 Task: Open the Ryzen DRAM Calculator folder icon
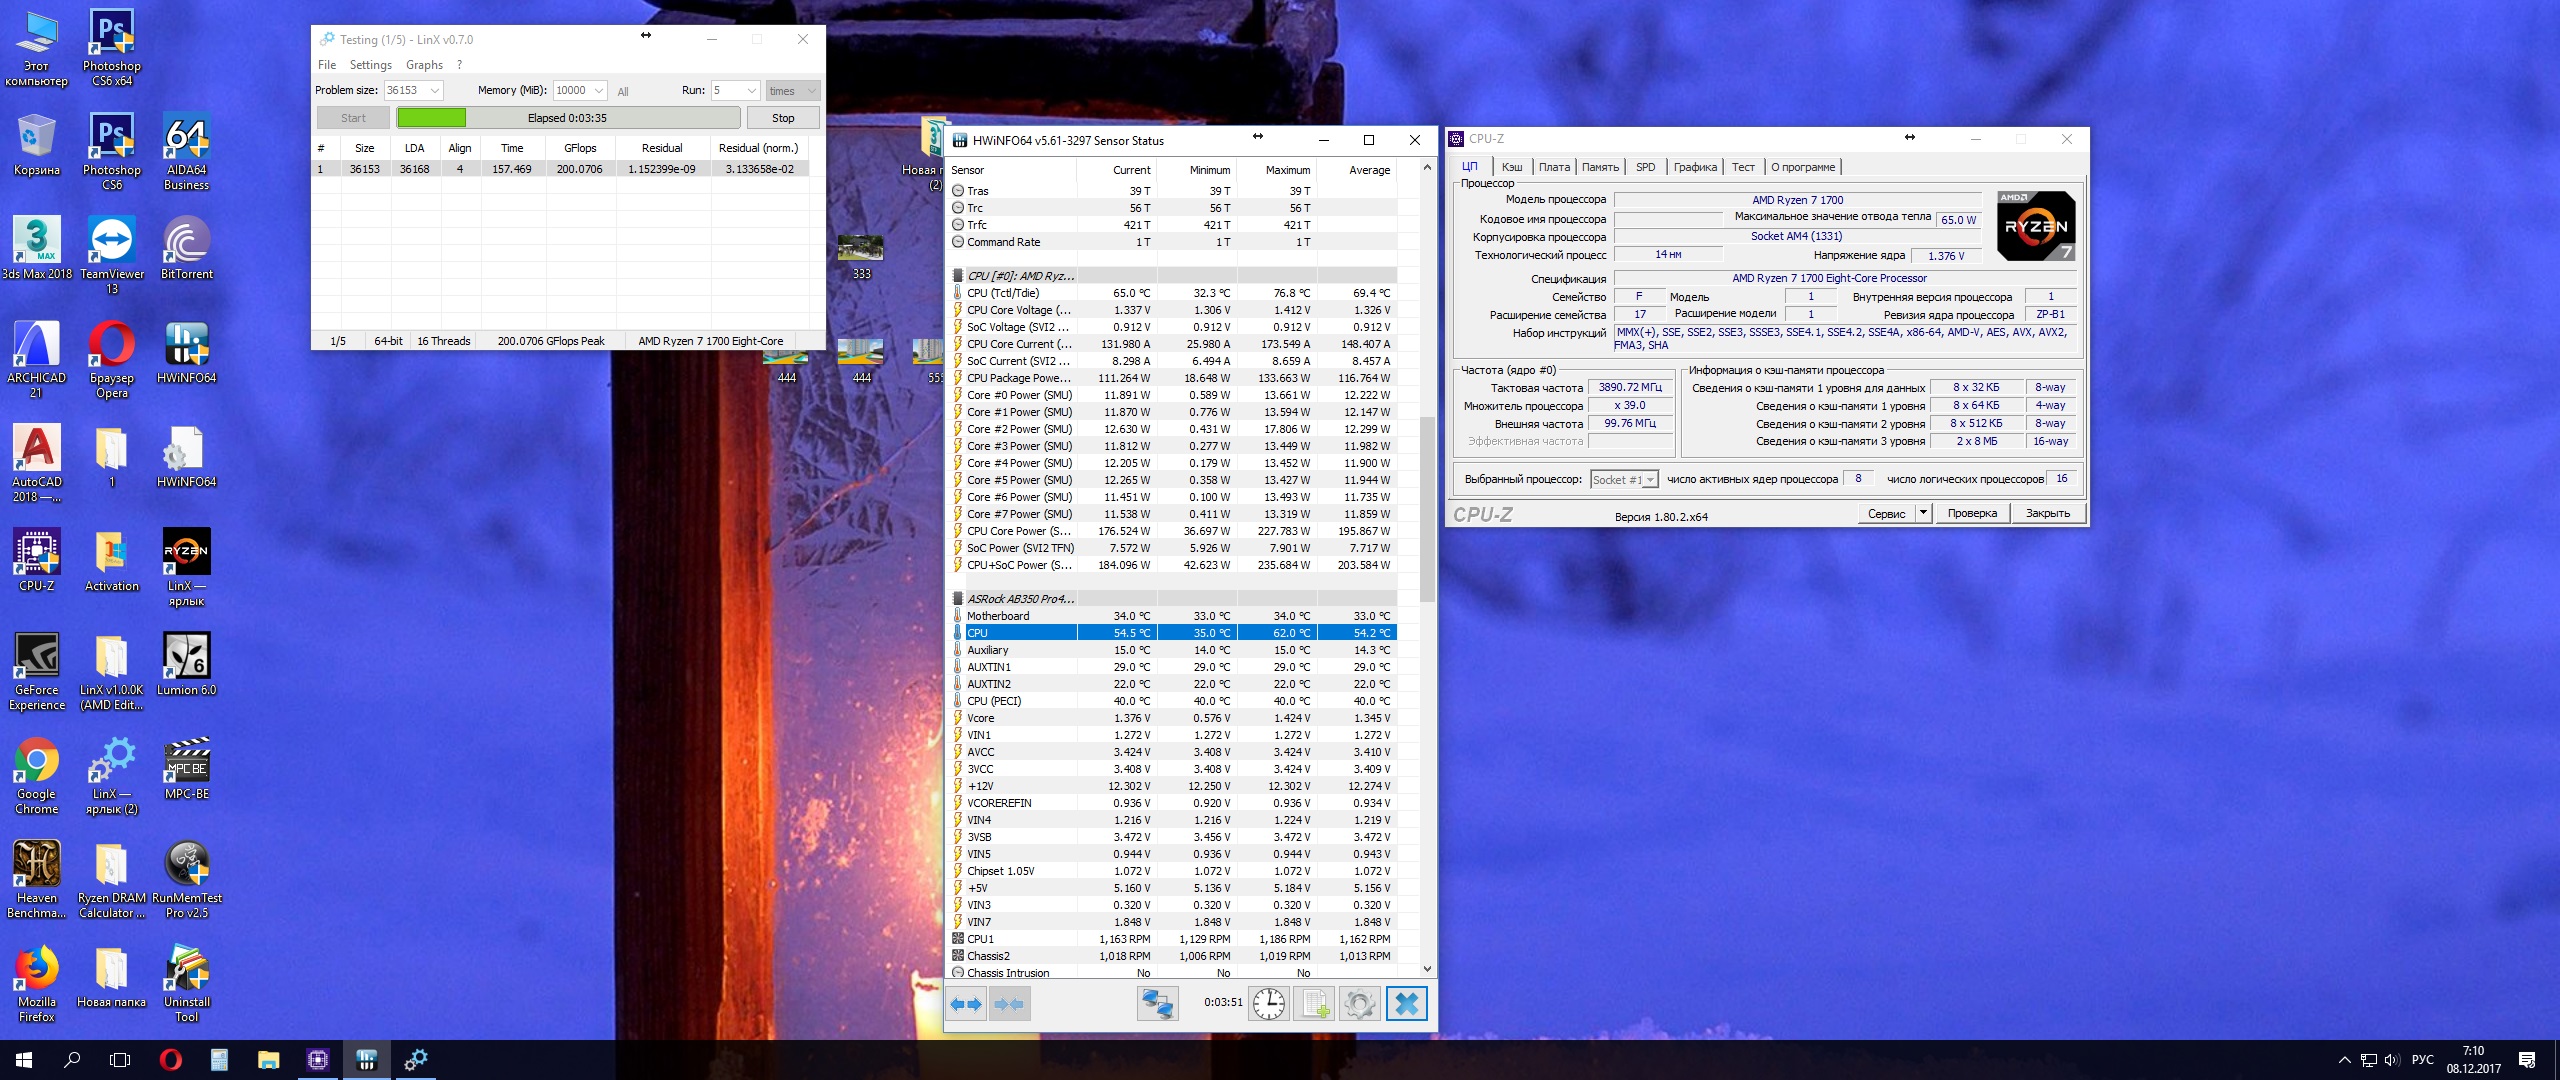click(111, 878)
